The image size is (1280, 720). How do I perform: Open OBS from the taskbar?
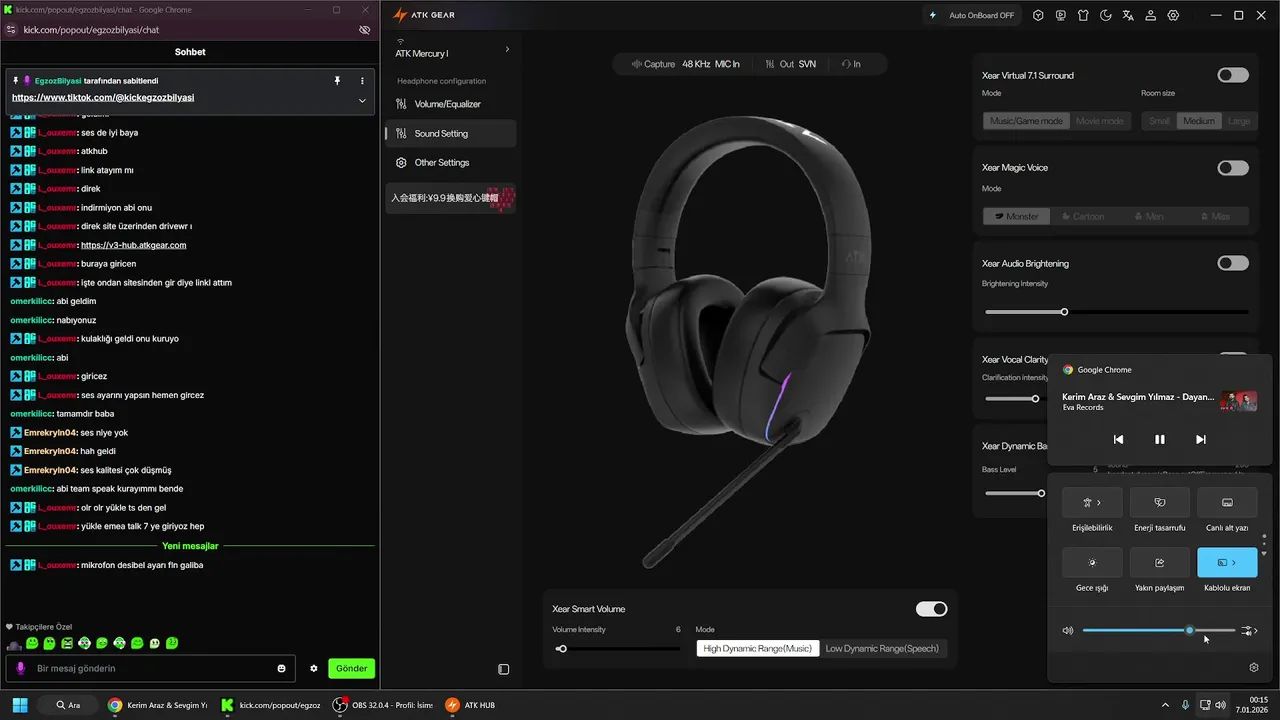[x=385, y=705]
